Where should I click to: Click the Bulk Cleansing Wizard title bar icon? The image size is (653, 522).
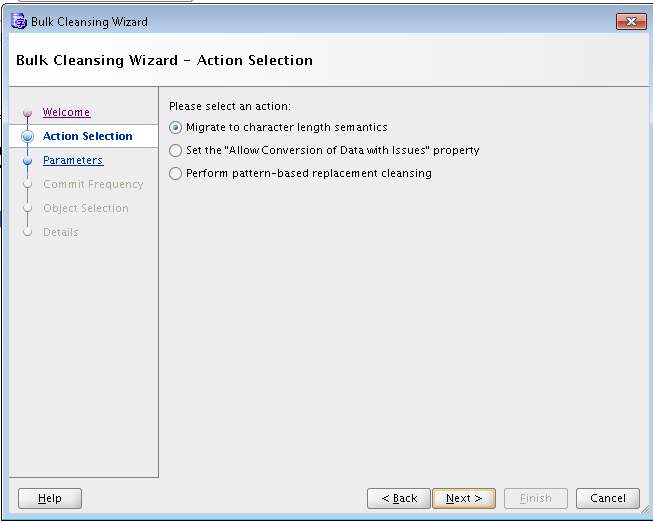tap(18, 21)
